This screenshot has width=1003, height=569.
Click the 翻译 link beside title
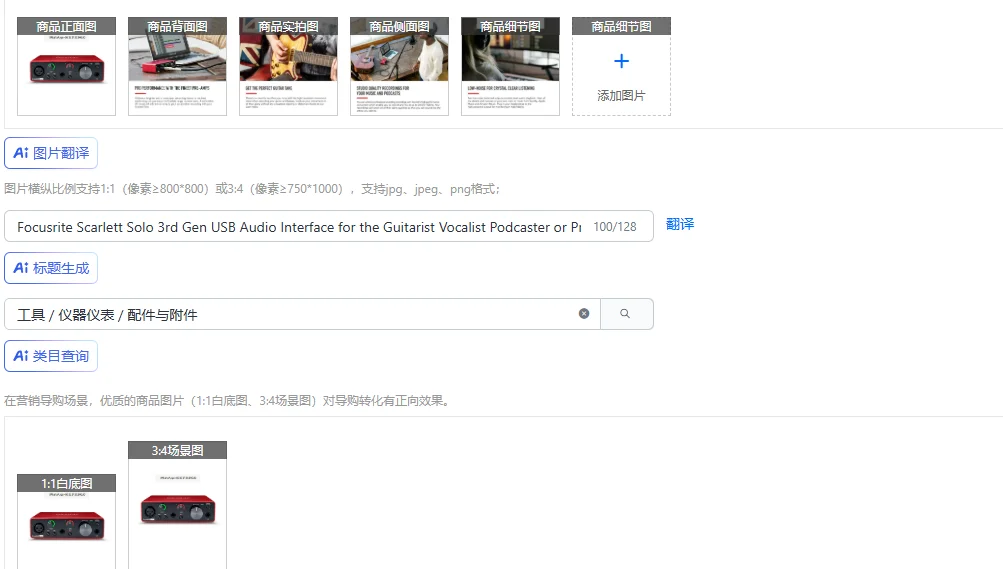pyautogui.click(x=680, y=224)
